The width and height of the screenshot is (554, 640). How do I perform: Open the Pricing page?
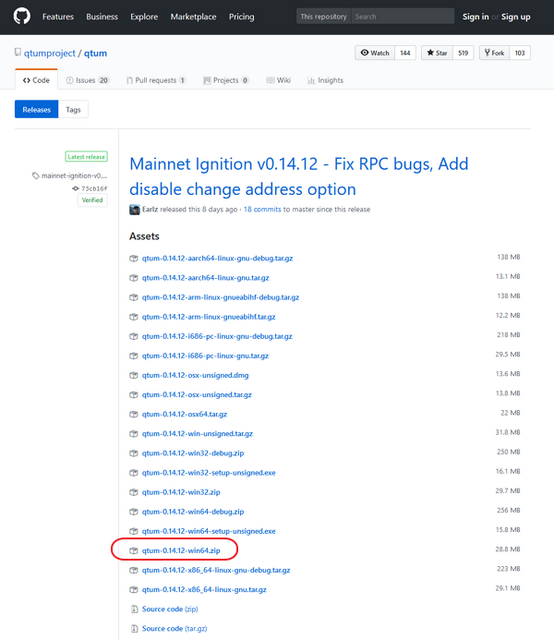click(241, 17)
